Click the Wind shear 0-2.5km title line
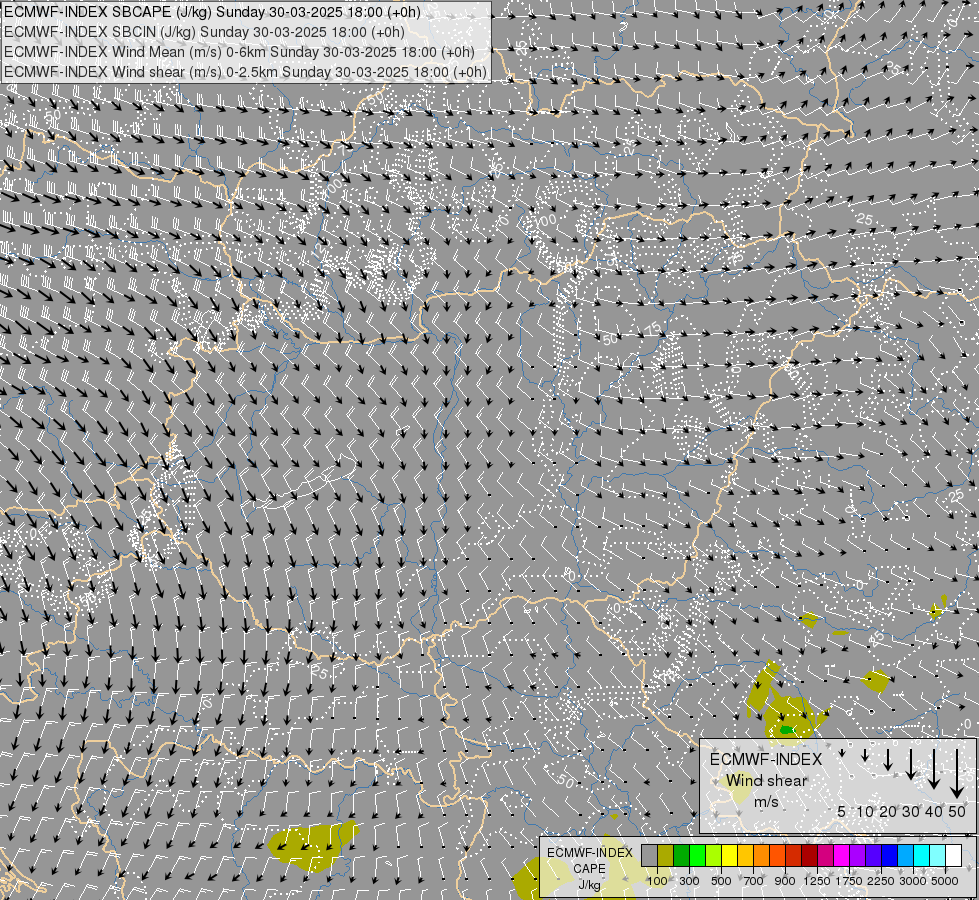The height and width of the screenshot is (900, 979). [x=245, y=72]
